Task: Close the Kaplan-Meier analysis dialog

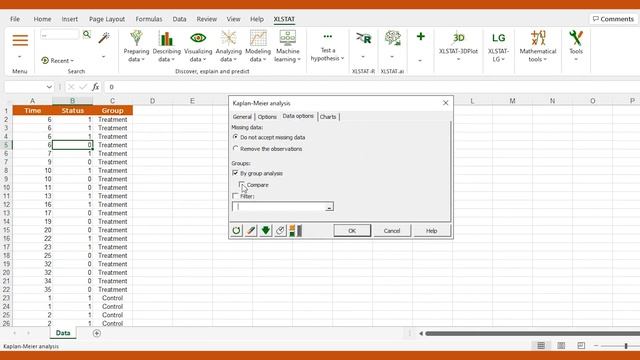Action: pyautogui.click(x=445, y=103)
